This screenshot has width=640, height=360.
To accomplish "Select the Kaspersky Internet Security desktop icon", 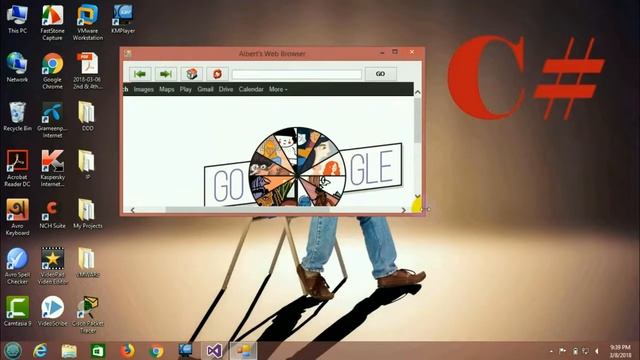I will [x=52, y=169].
